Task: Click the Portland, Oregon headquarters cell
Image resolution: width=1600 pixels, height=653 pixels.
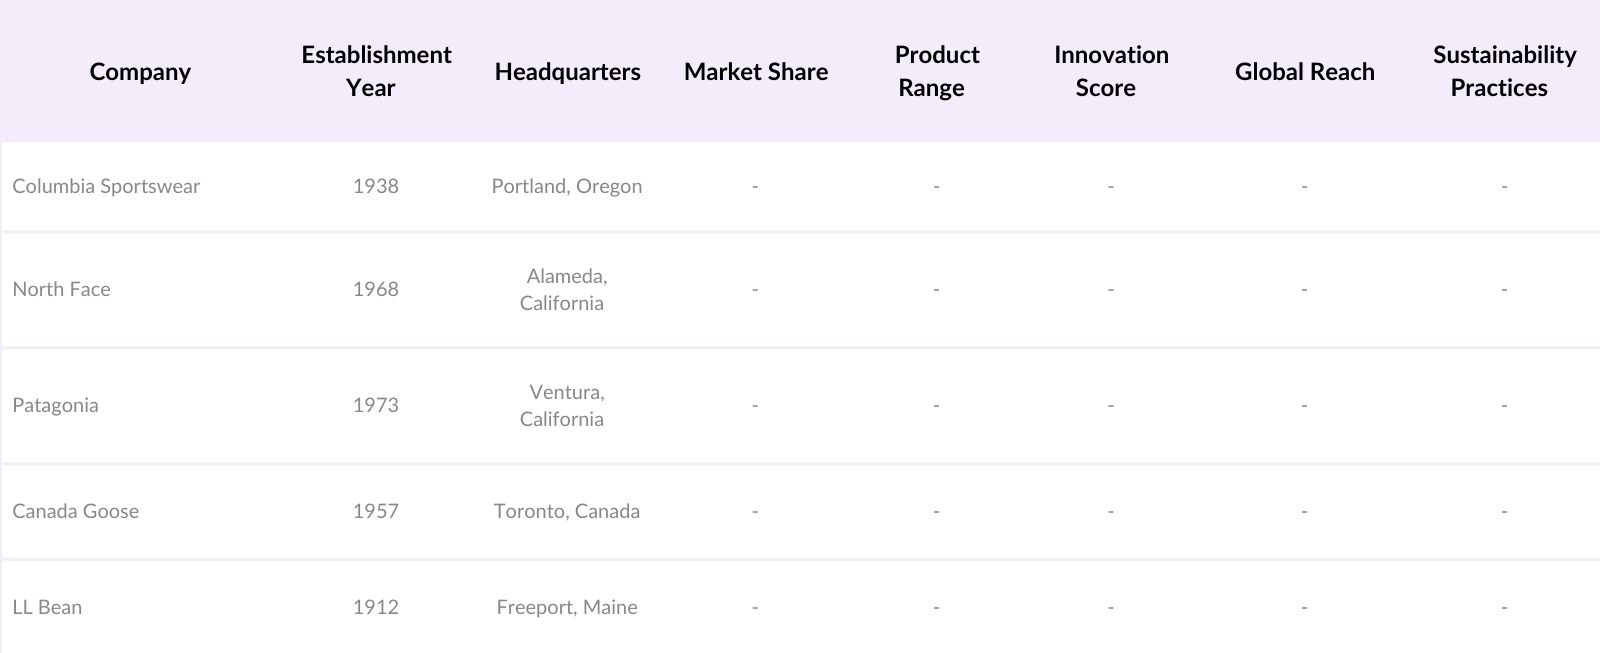Action: [567, 186]
